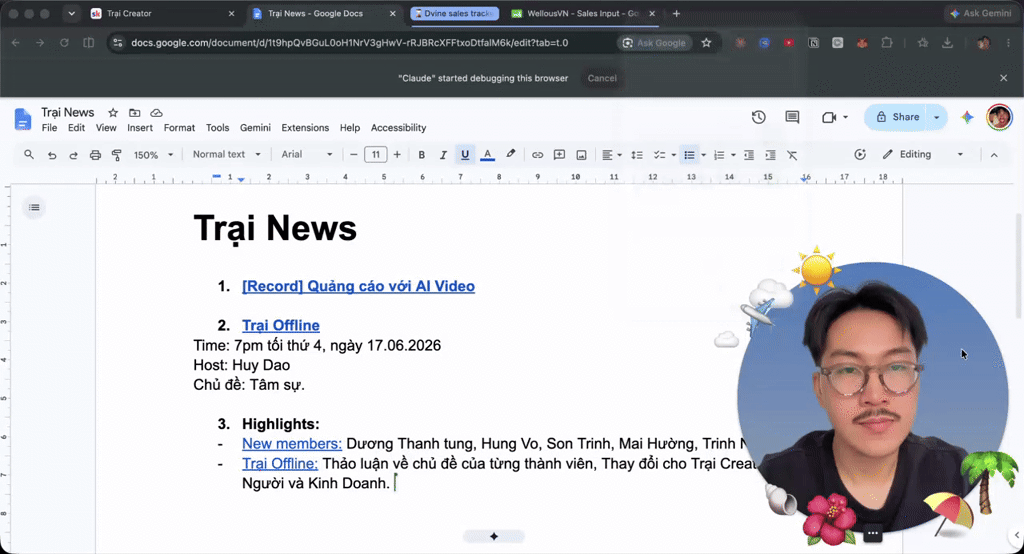Image resolution: width=1024 pixels, height=554 pixels.
Task: Decrease the indent
Action: tap(749, 155)
